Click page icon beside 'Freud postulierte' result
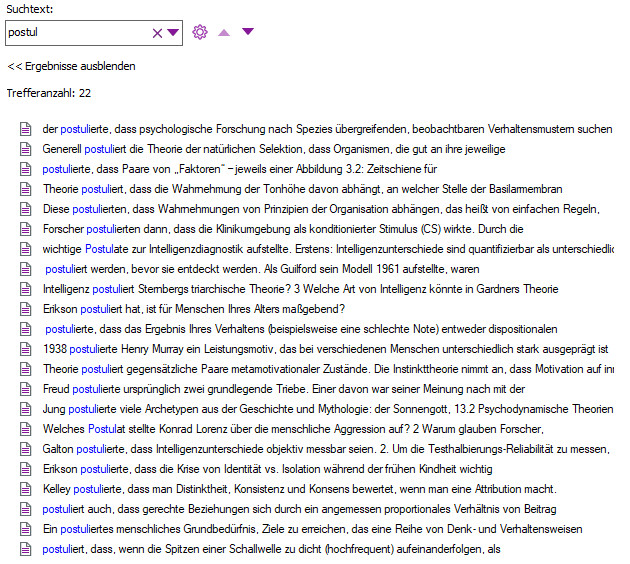 (26, 389)
